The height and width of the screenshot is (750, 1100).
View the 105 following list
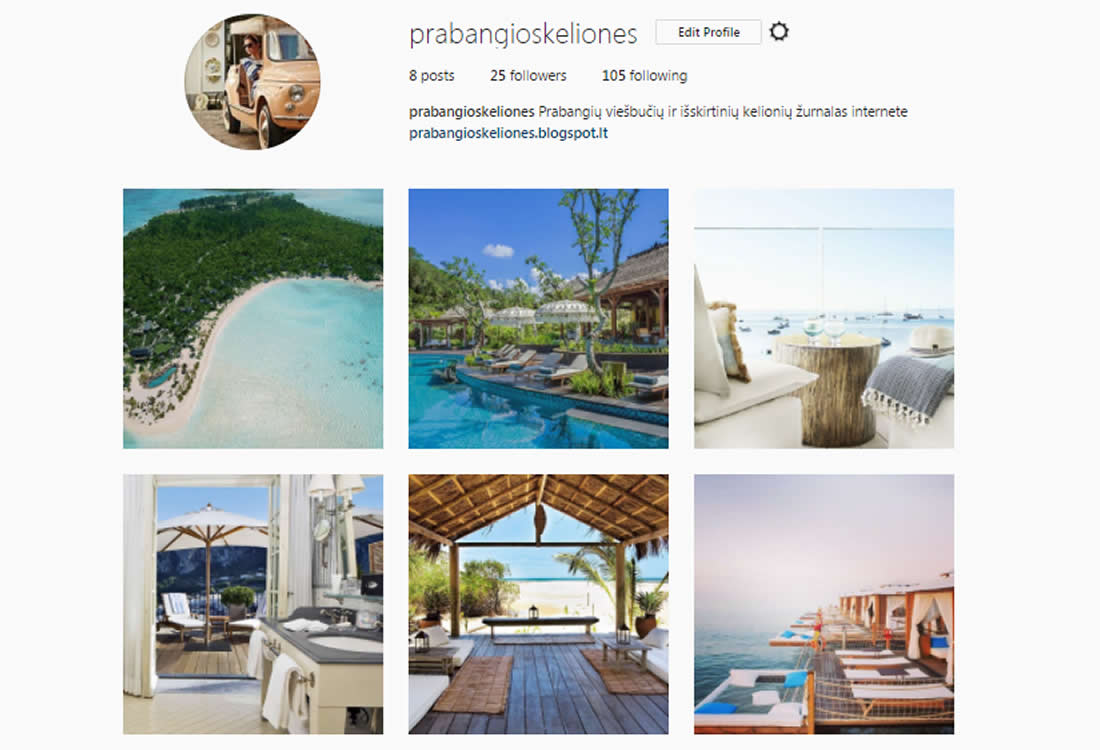coord(645,75)
